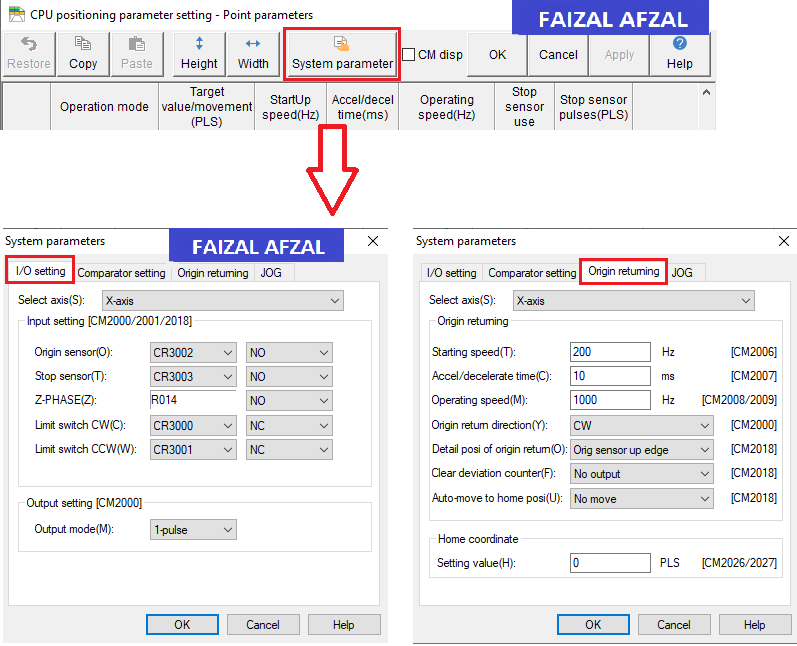The image size is (797, 646).
Task: Click Cancel in the top toolbar
Action: point(558,54)
